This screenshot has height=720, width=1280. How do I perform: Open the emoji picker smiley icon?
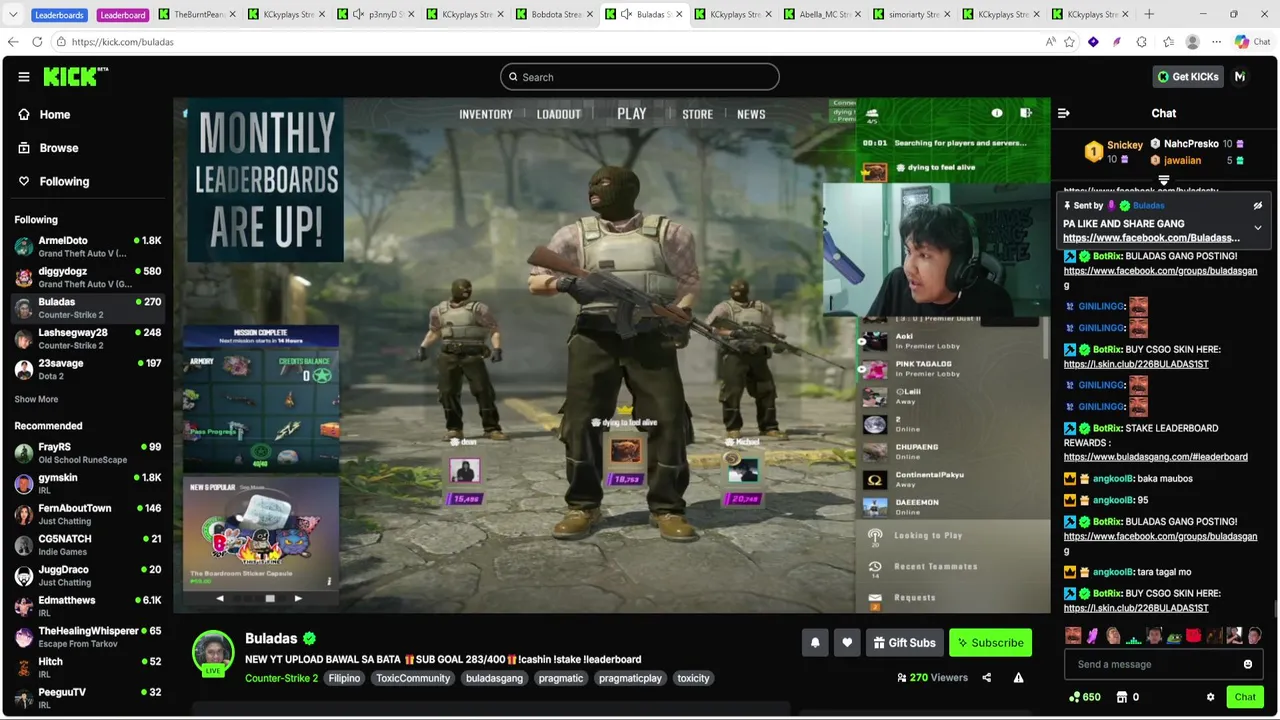[1248, 664]
